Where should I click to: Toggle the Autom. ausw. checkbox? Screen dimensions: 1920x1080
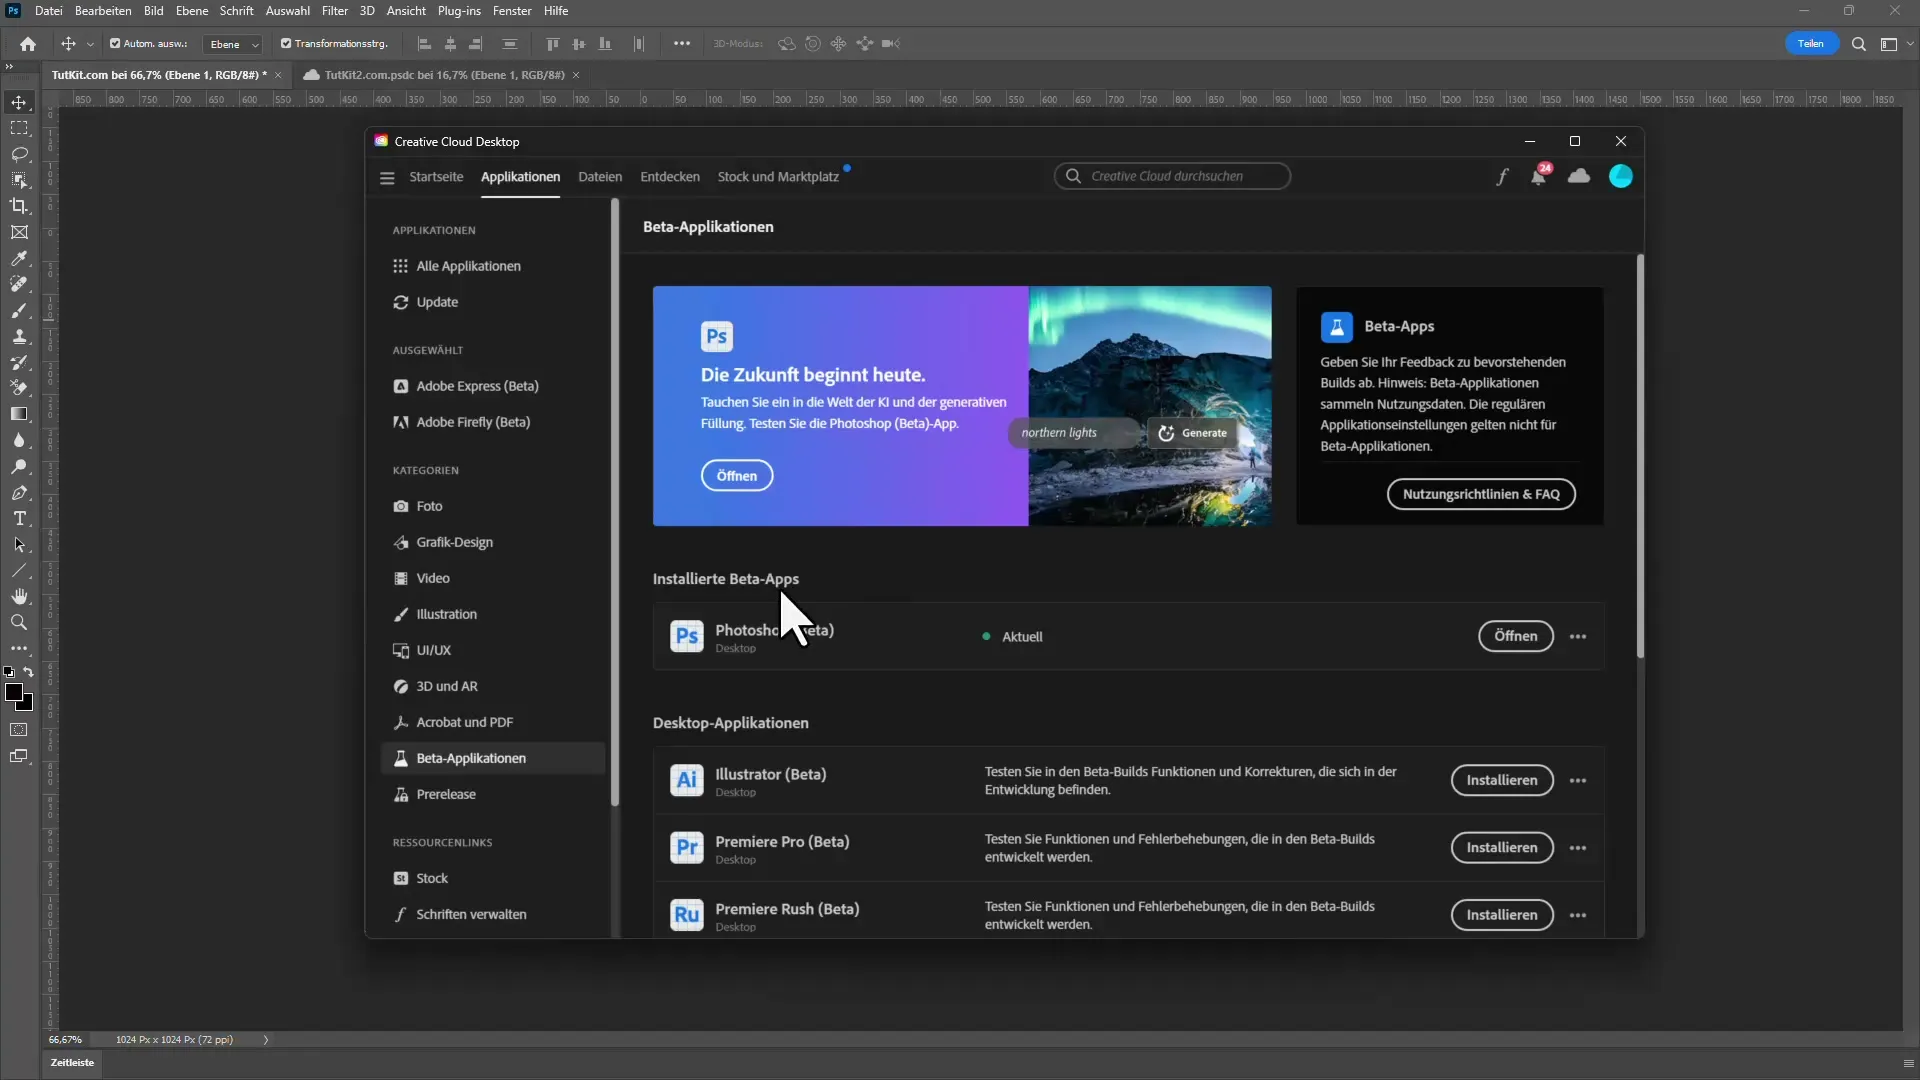pos(115,43)
